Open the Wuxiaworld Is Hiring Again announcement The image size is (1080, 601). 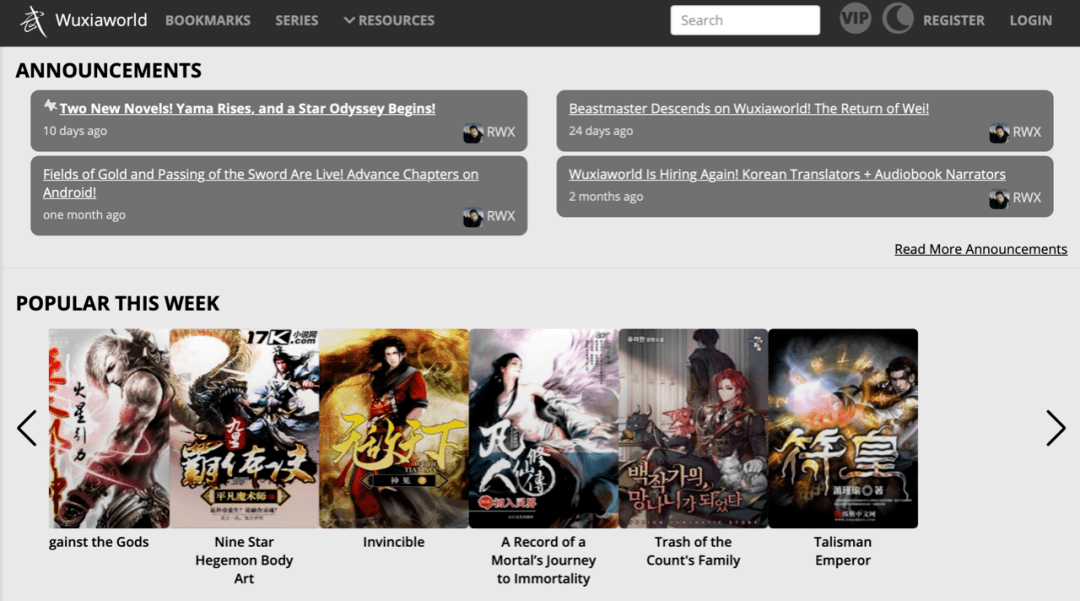(x=787, y=174)
